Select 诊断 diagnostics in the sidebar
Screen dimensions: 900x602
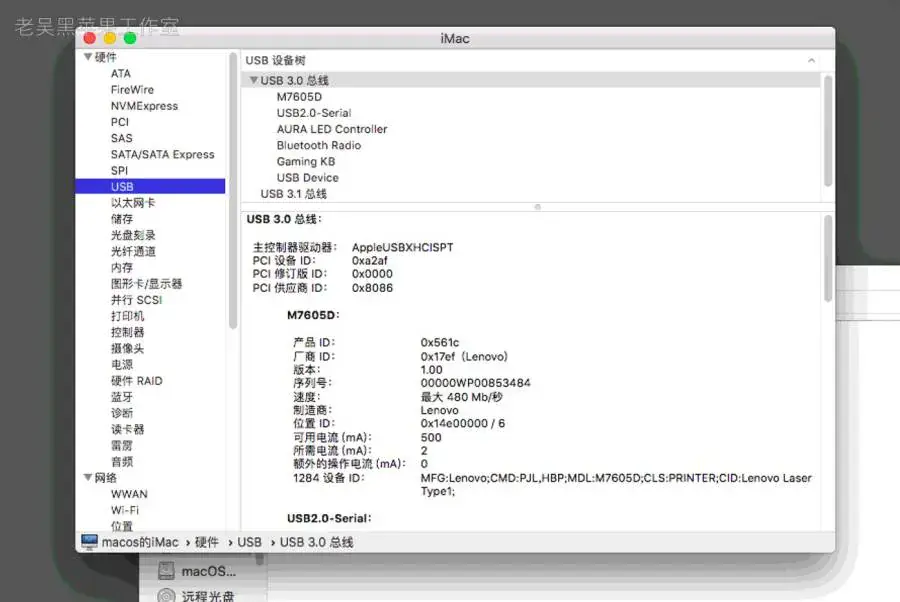pos(122,413)
